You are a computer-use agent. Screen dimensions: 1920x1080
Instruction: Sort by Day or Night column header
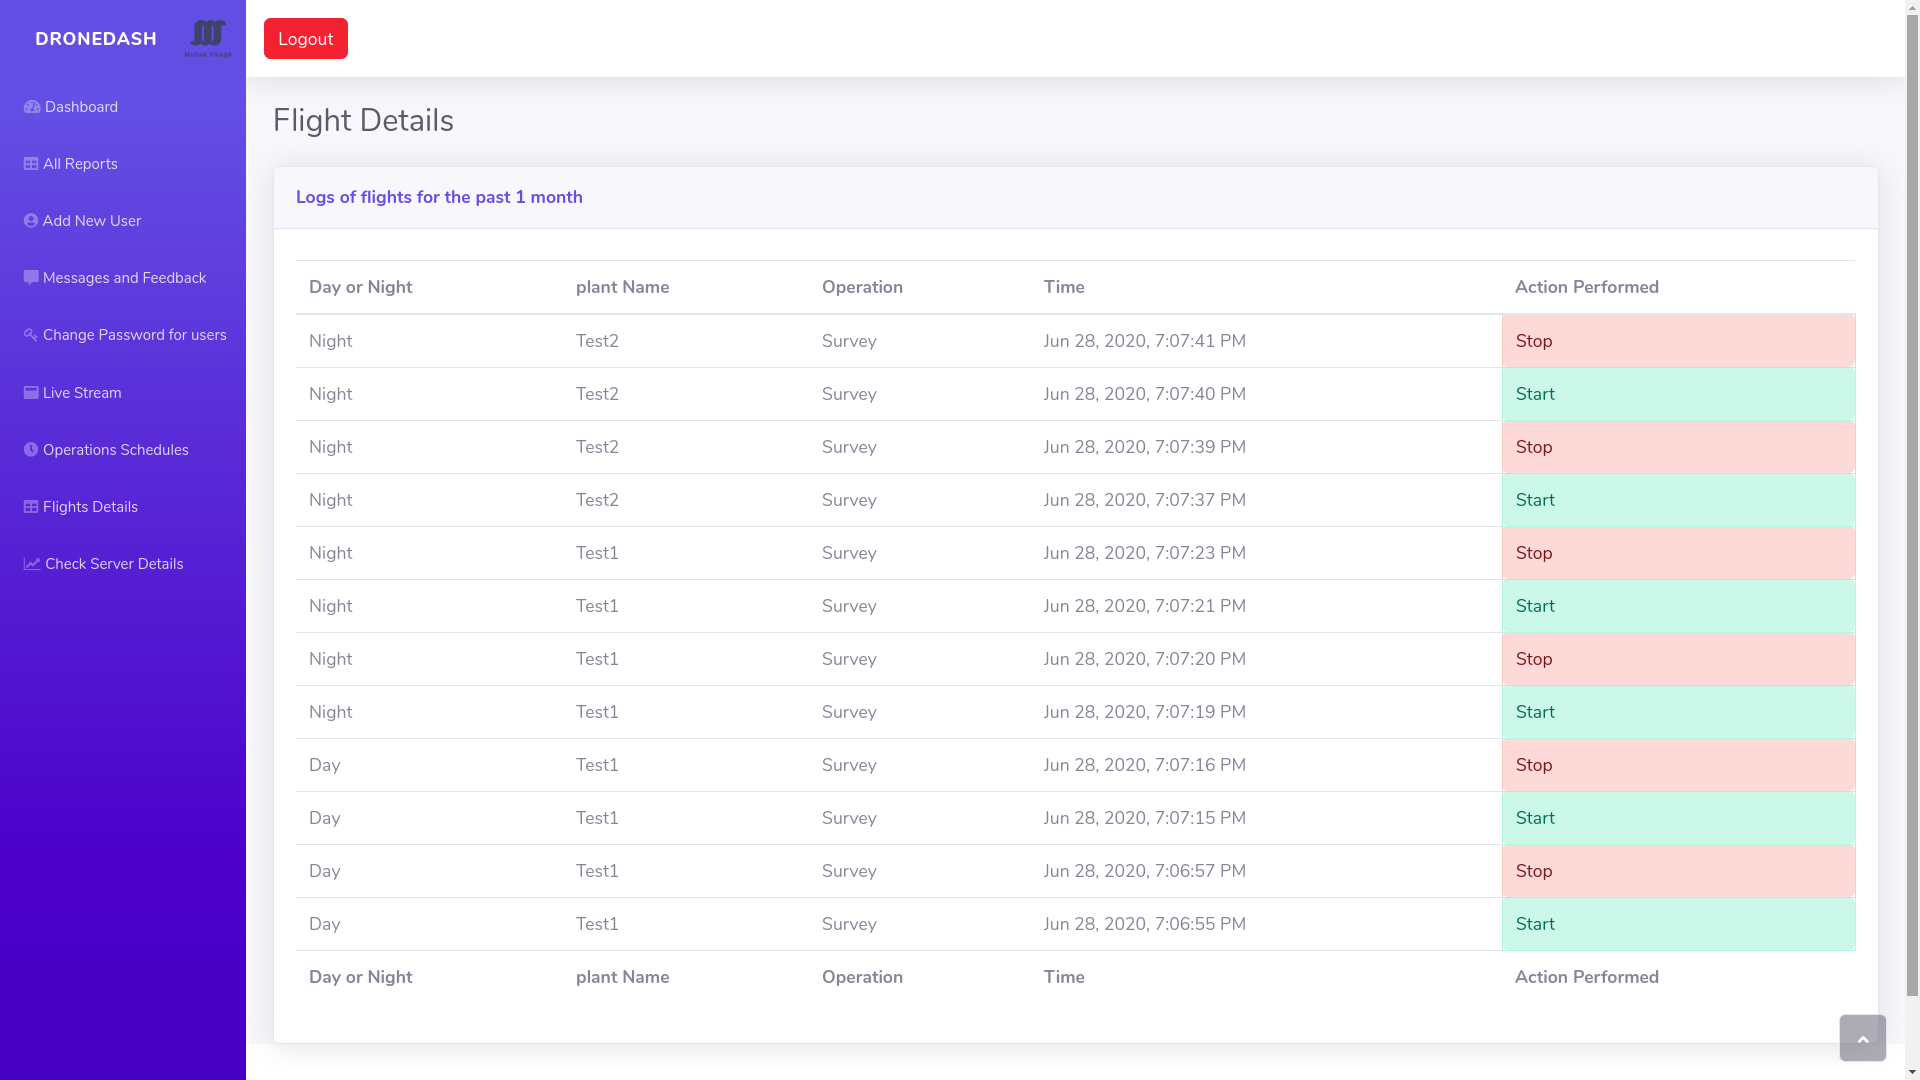pos(360,287)
